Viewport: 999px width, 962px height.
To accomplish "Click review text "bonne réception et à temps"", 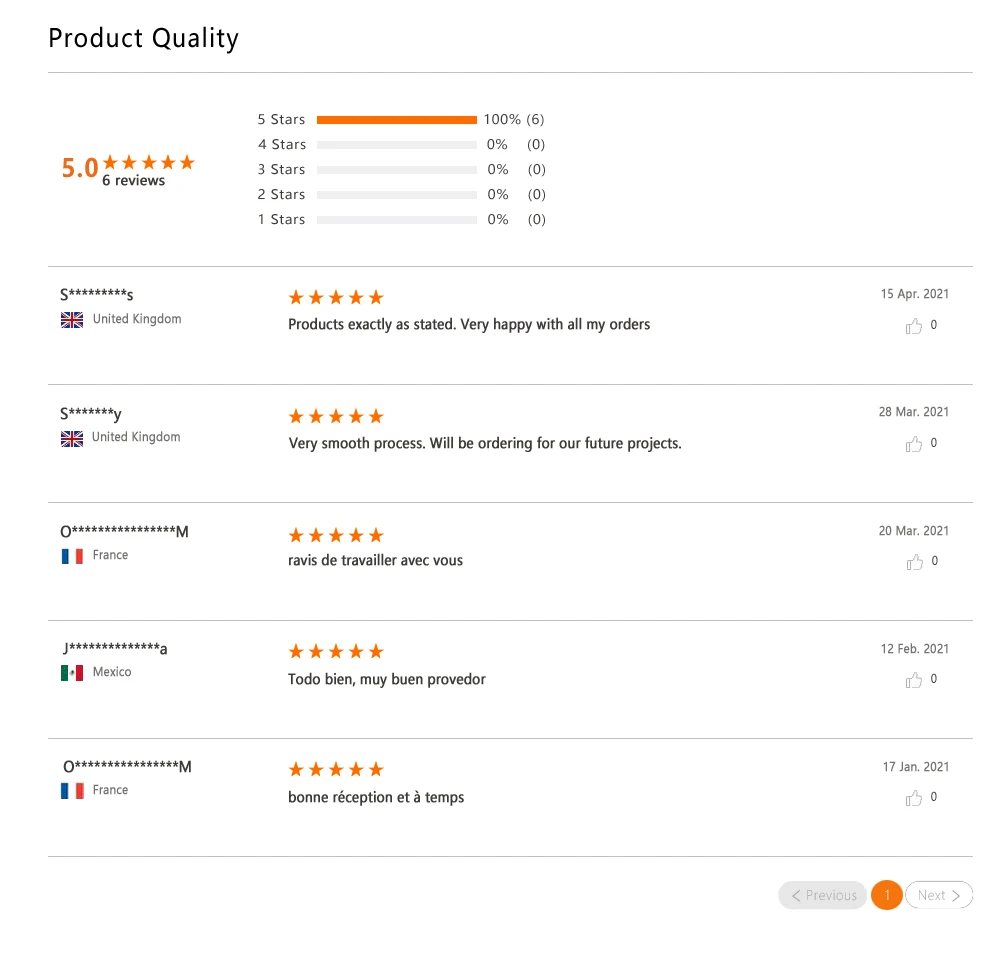I will 376,798.
